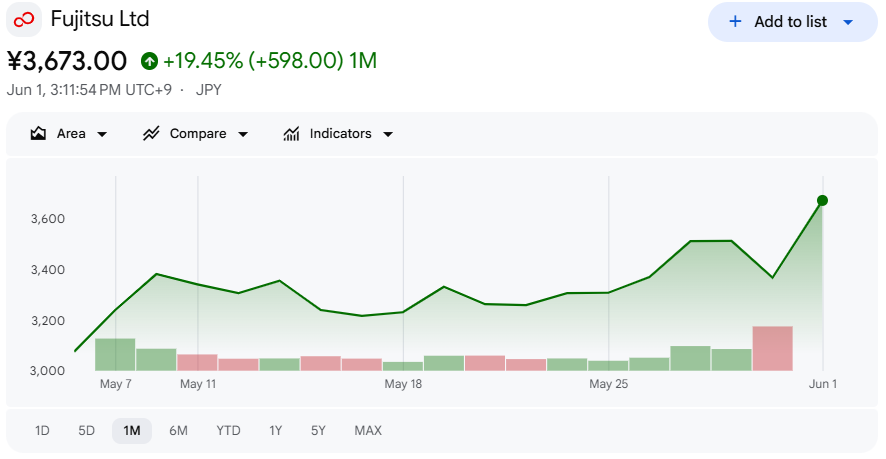This screenshot has width=886, height=459.
Task: Click the green up-arrow change icon
Action: coord(149,61)
